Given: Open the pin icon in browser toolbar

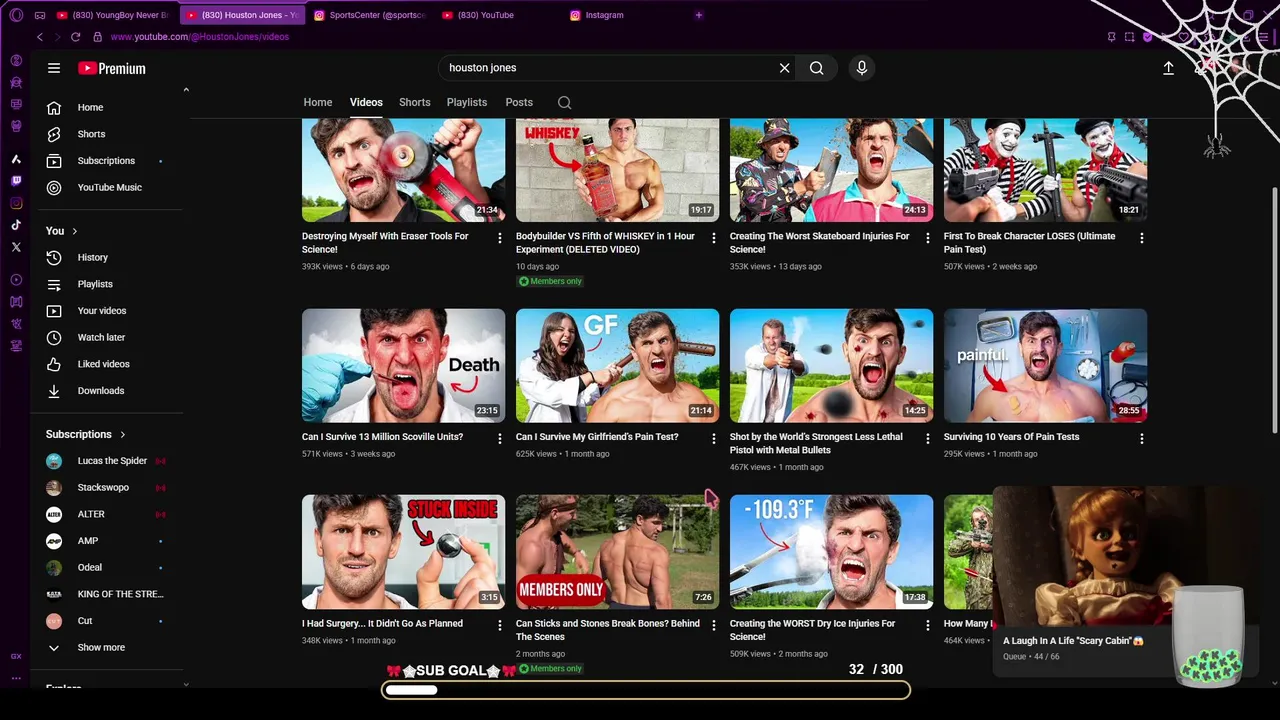Looking at the screenshot, I should pyautogui.click(x=1111, y=37).
